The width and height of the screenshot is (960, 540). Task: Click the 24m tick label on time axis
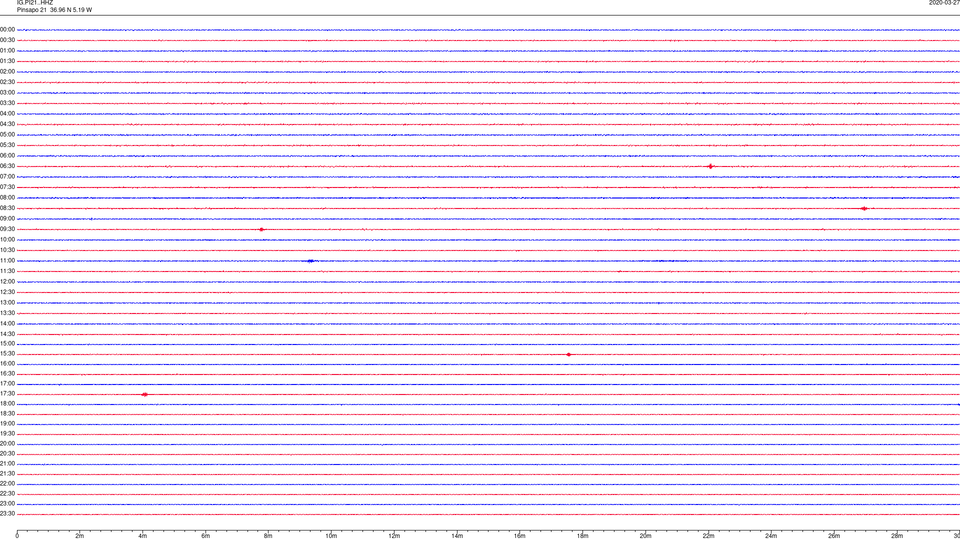[771, 536]
